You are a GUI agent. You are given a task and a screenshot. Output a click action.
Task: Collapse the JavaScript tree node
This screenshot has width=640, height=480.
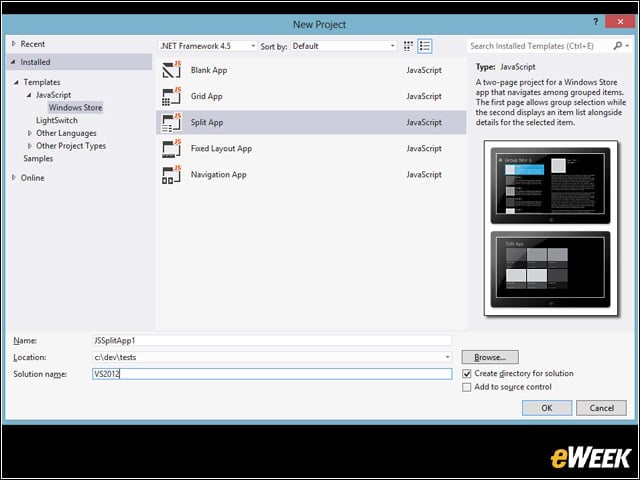coord(29,95)
